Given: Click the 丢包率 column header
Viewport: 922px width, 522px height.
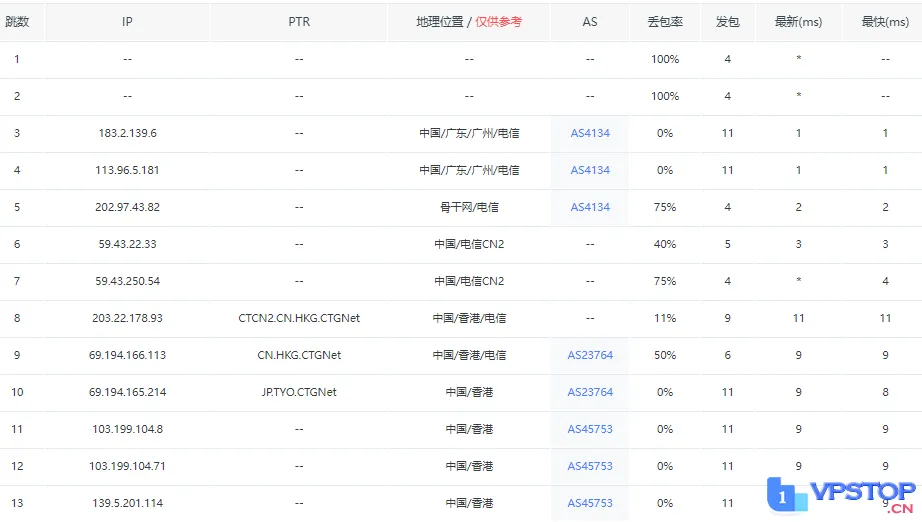Looking at the screenshot, I should (665, 22).
